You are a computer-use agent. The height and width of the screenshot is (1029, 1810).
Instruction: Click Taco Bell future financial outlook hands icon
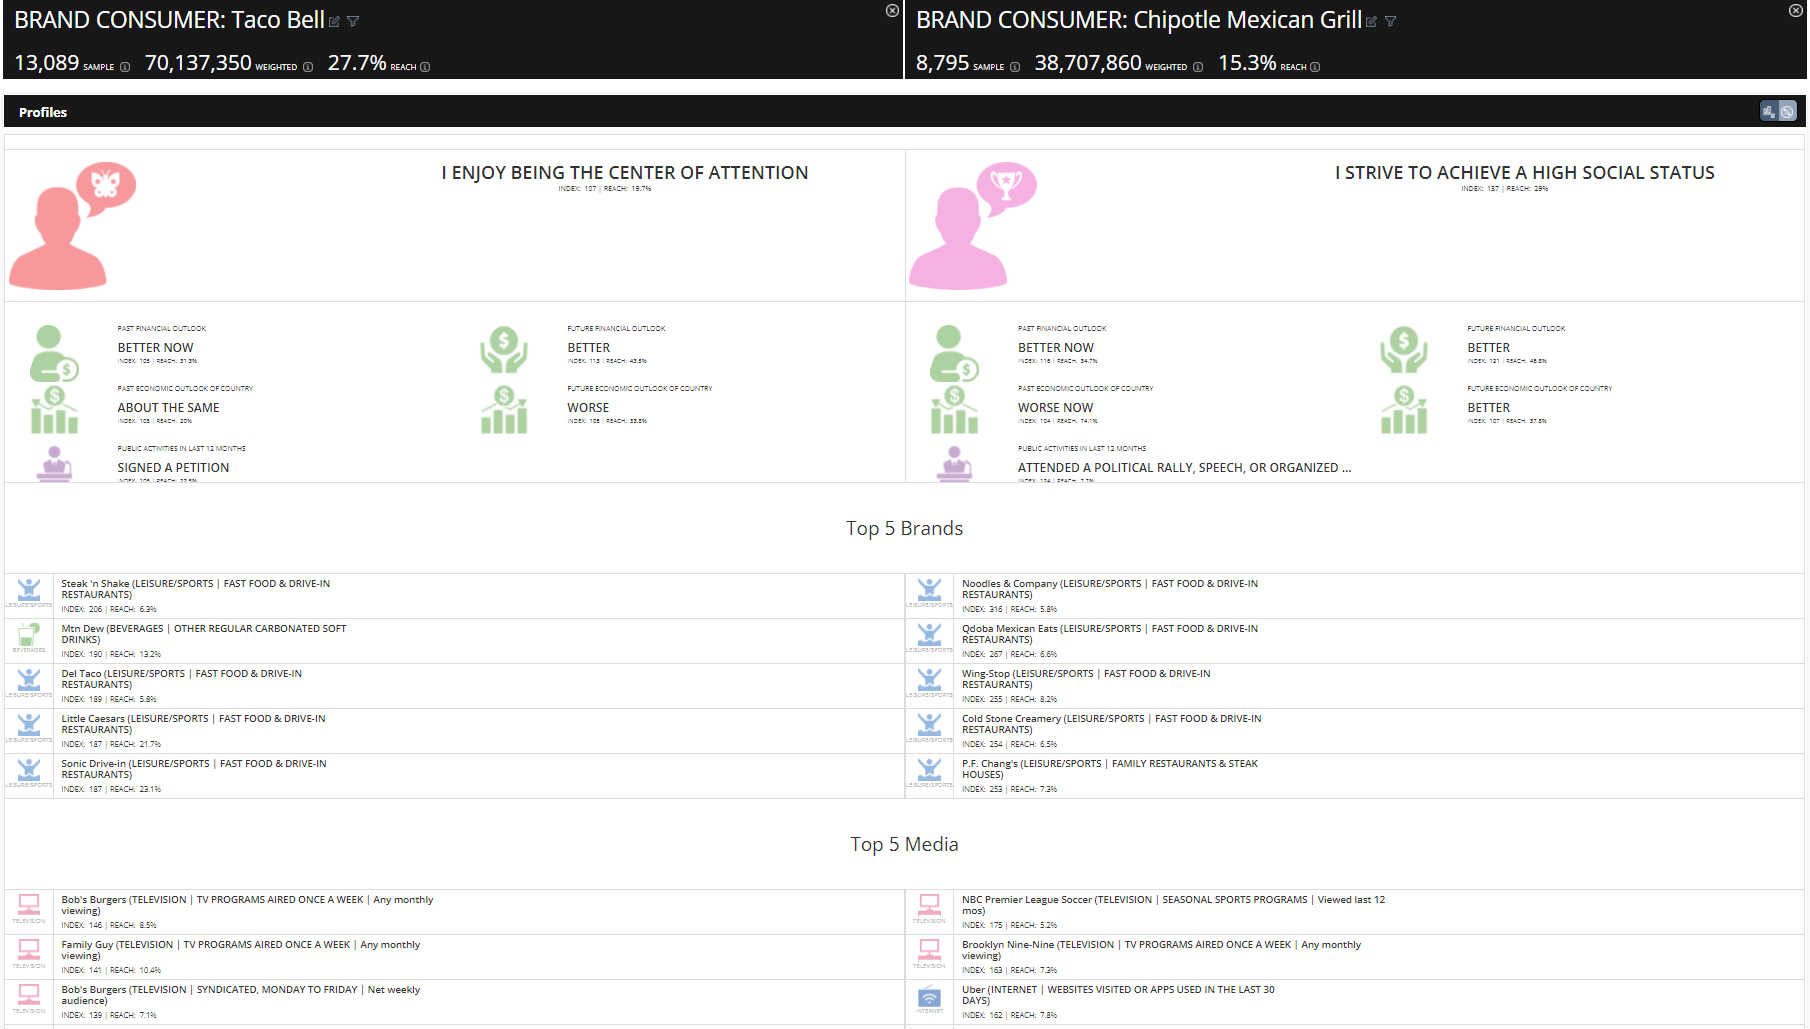504,351
